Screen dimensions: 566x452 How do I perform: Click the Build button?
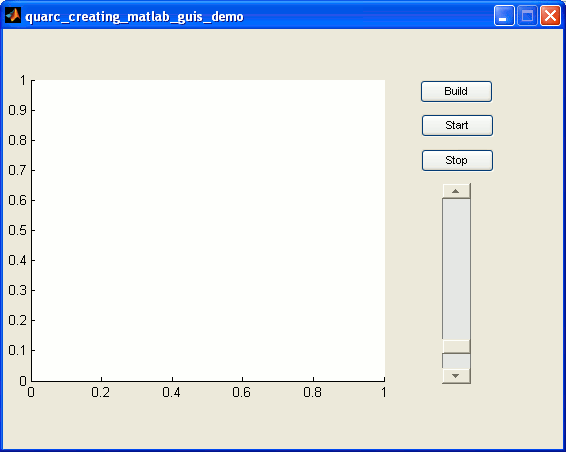(x=456, y=91)
